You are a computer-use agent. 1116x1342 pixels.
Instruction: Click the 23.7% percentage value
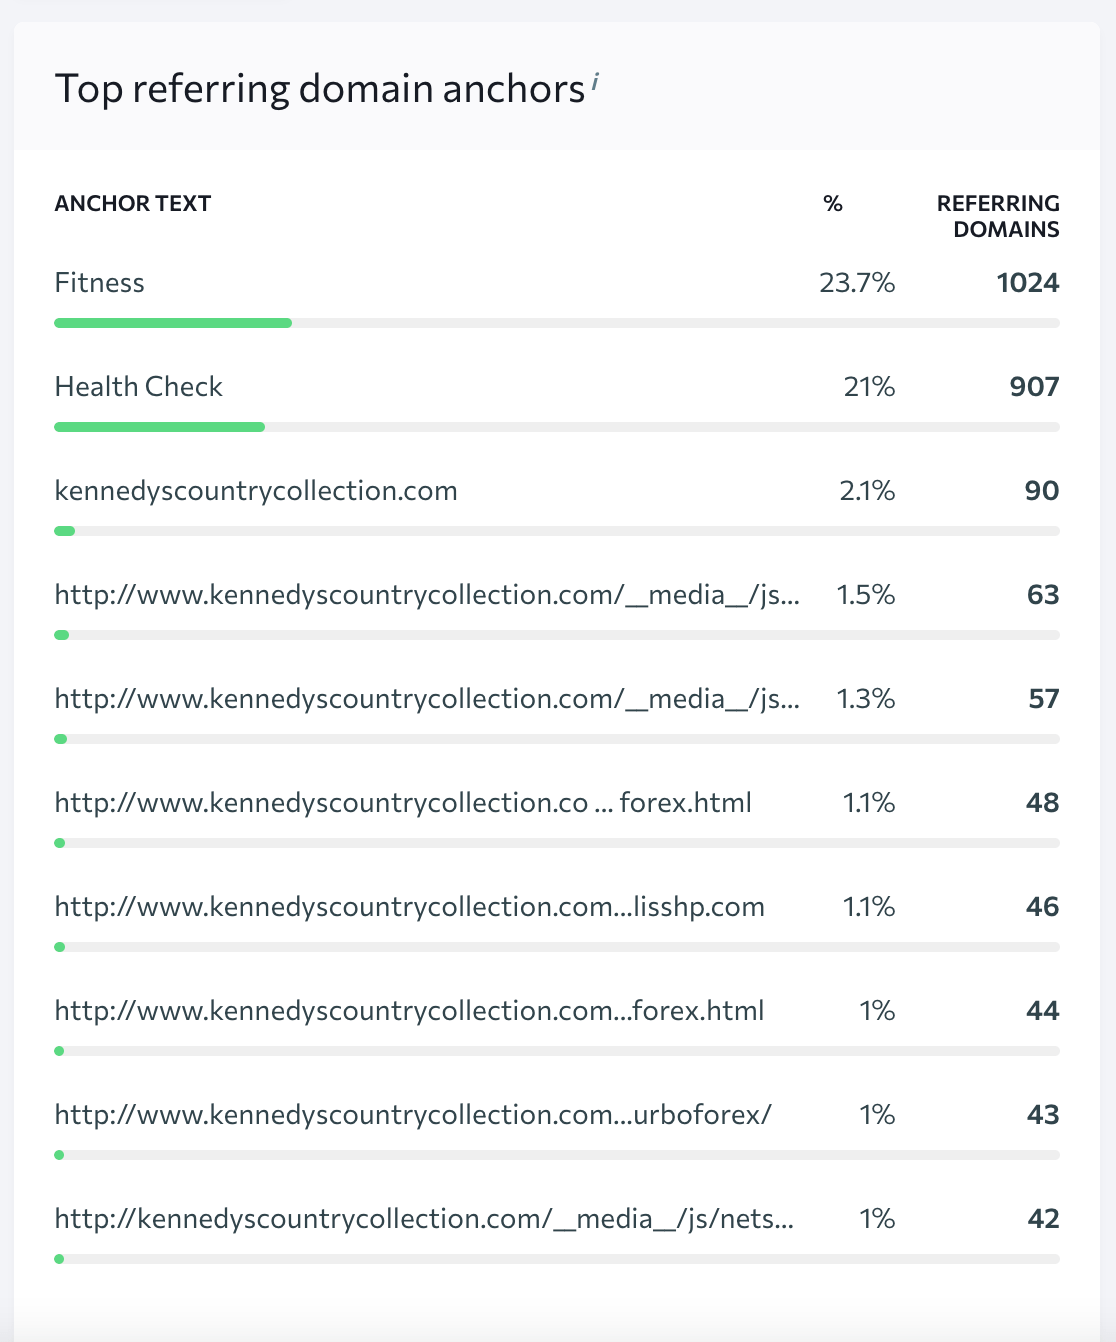[x=856, y=283]
